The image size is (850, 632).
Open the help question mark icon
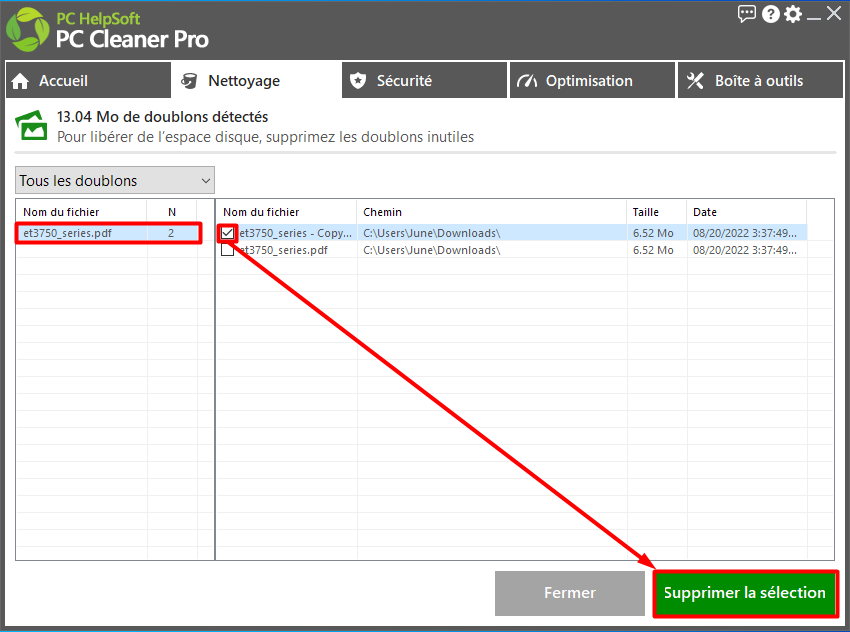coord(770,14)
